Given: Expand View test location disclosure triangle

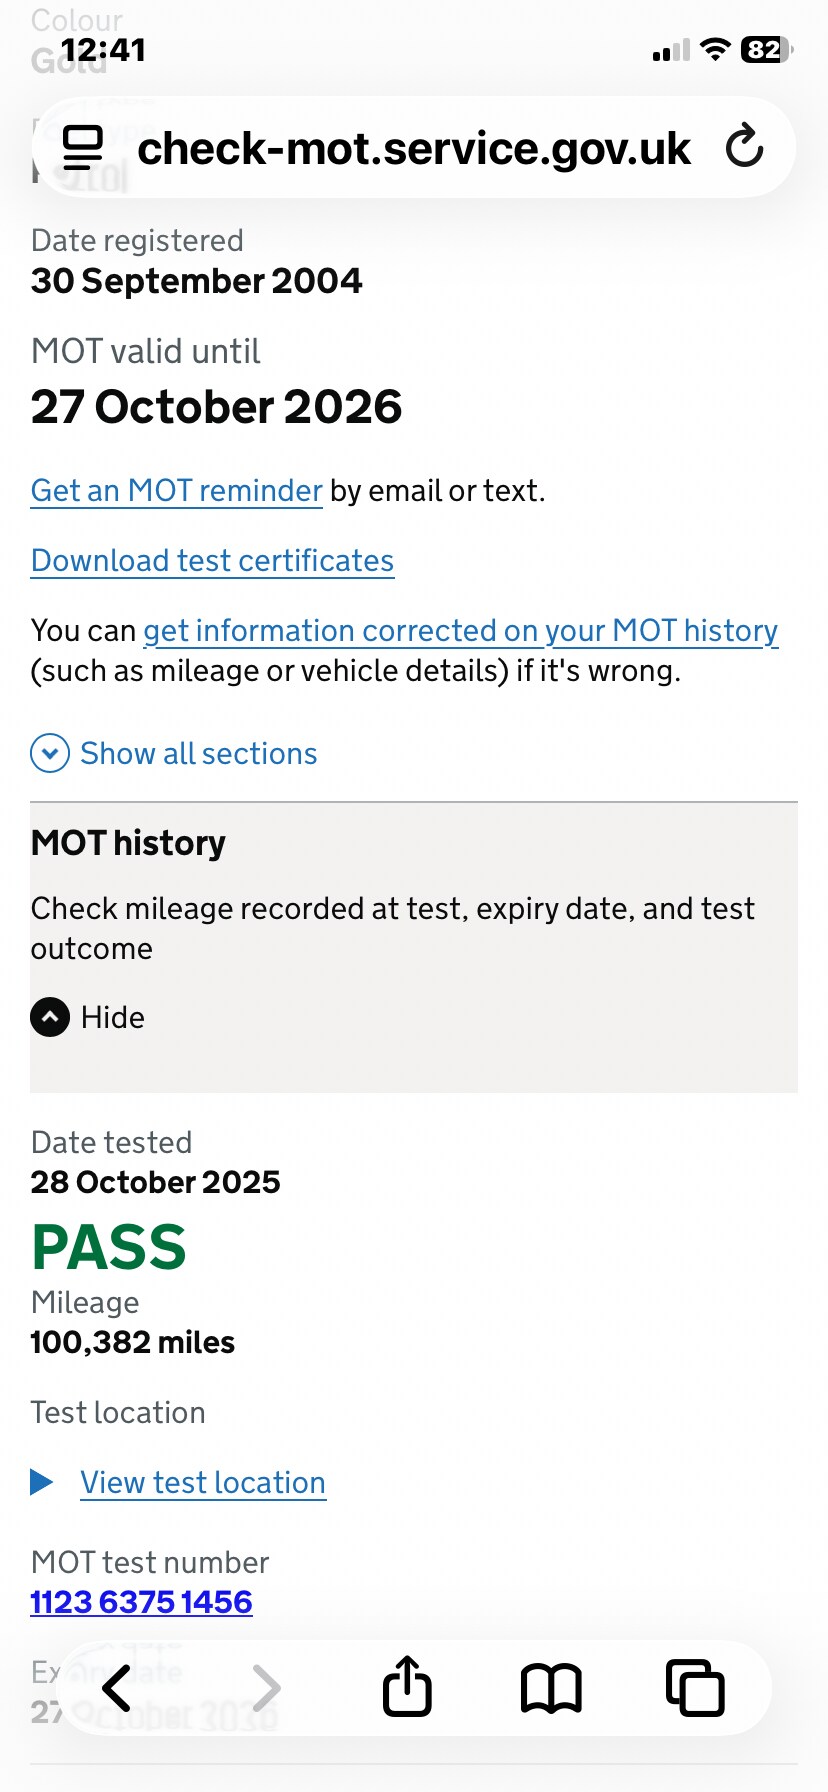Looking at the screenshot, I should (x=42, y=1482).
